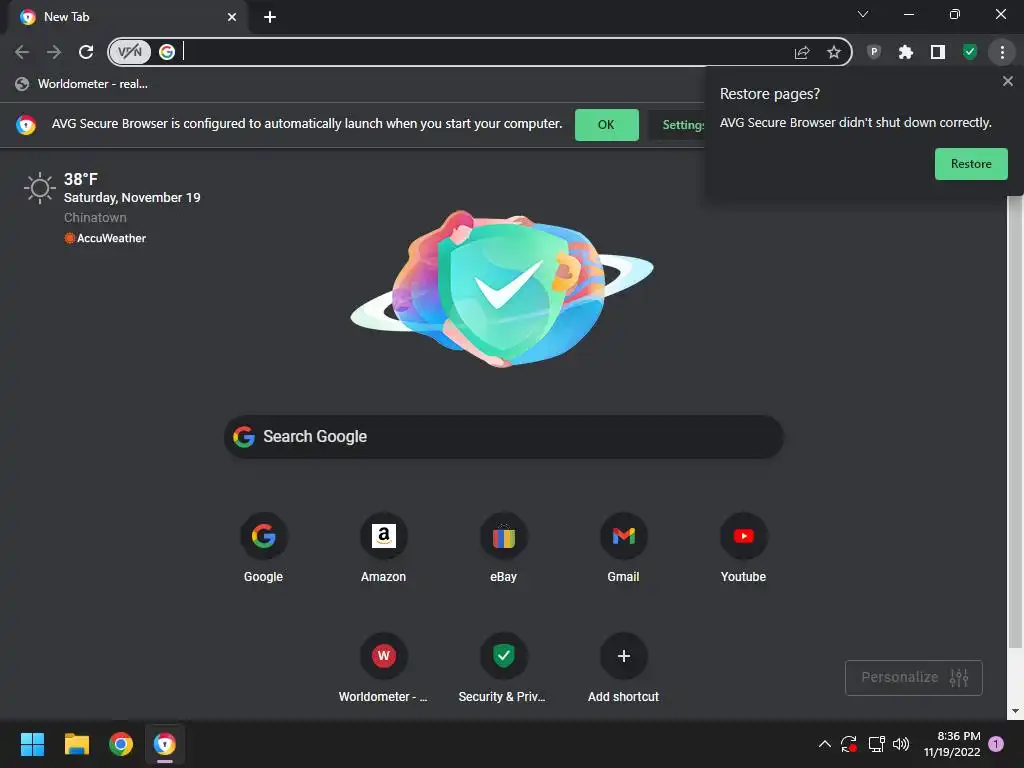
Task: Click the page vertical scrollbar
Action: (x=1014, y=418)
